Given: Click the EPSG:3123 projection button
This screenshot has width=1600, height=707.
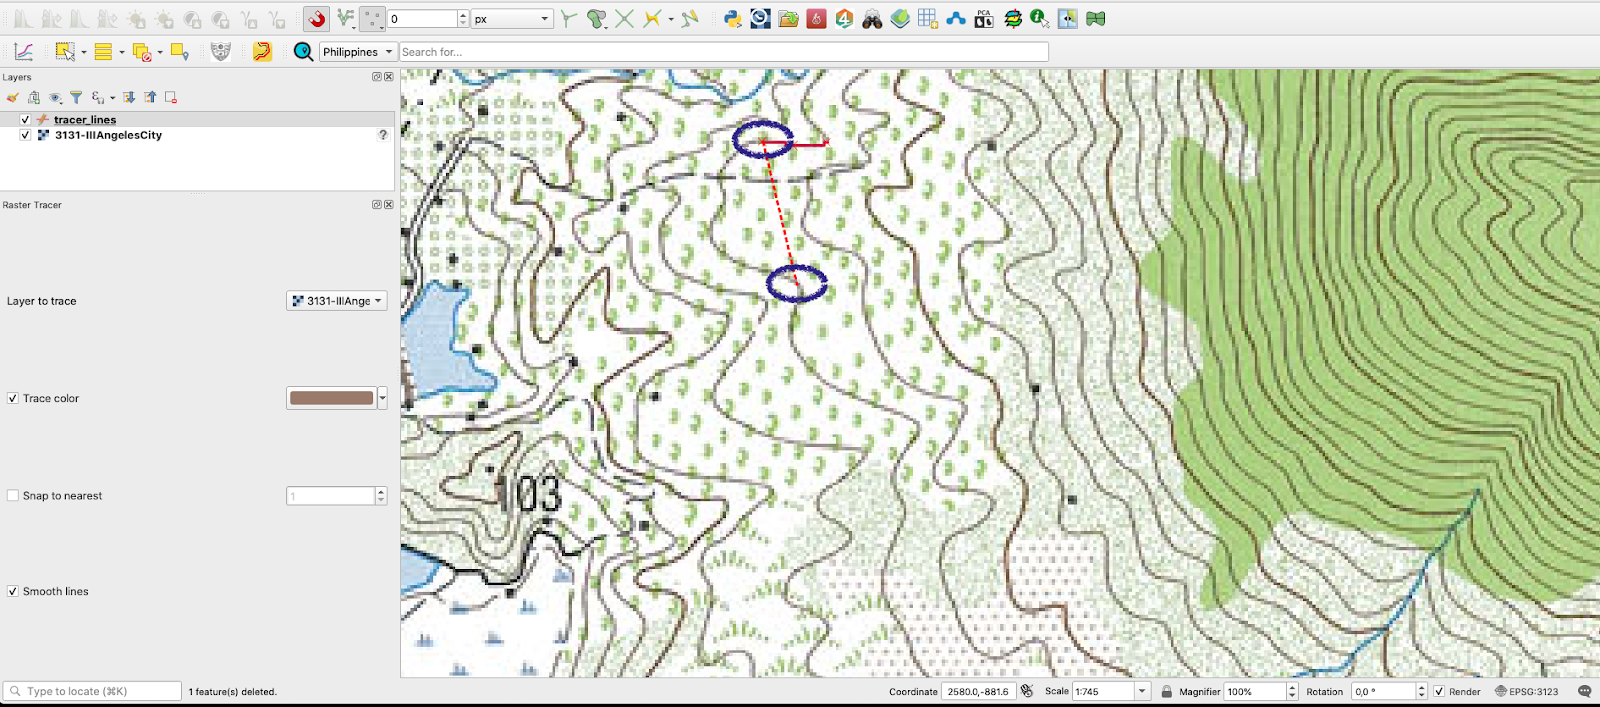Looking at the screenshot, I should click(1527, 692).
